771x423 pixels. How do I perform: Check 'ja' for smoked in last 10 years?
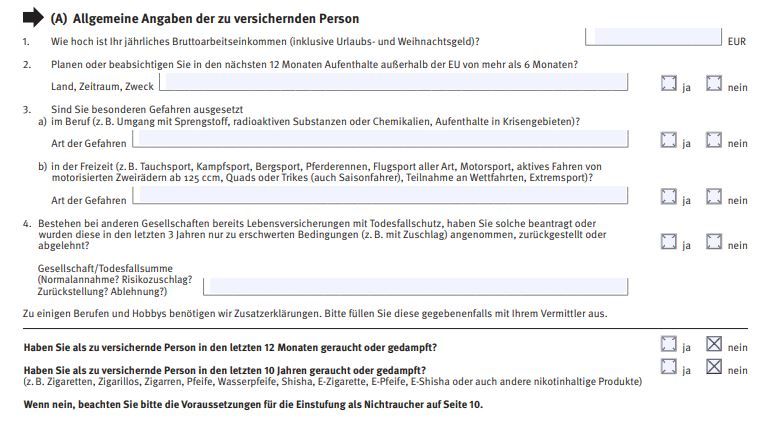669,366
